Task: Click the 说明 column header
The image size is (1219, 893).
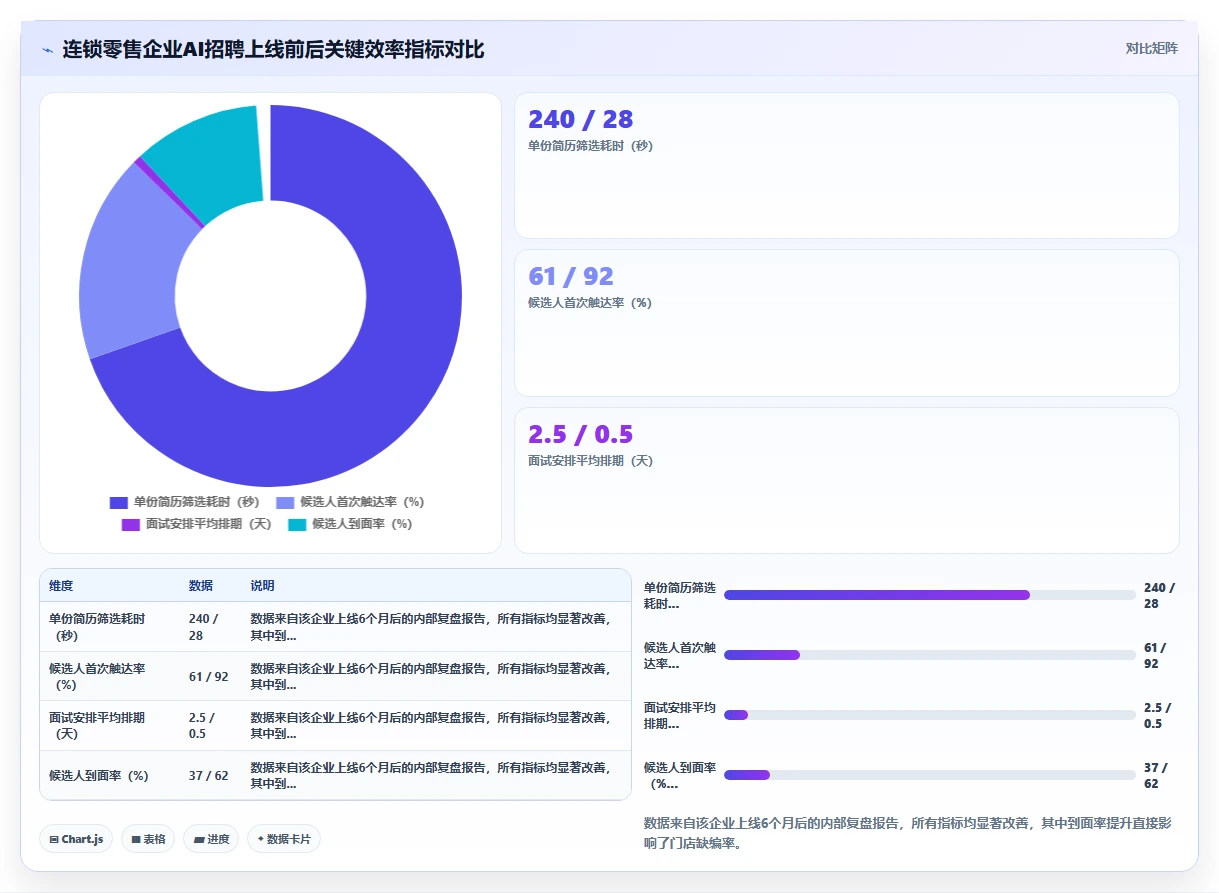Action: point(262,586)
